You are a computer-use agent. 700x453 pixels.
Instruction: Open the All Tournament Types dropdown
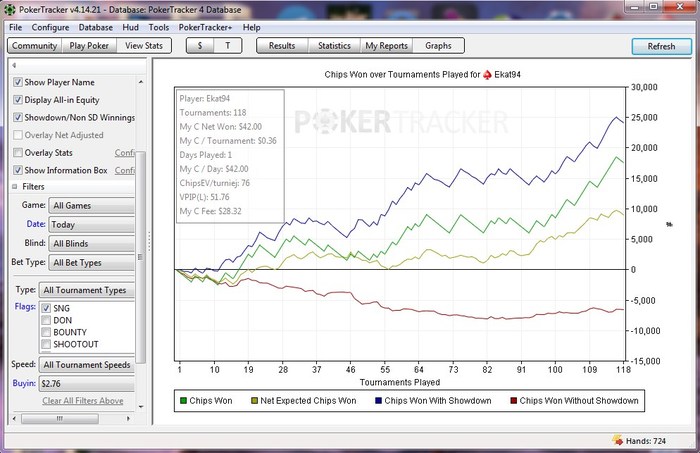[87, 290]
